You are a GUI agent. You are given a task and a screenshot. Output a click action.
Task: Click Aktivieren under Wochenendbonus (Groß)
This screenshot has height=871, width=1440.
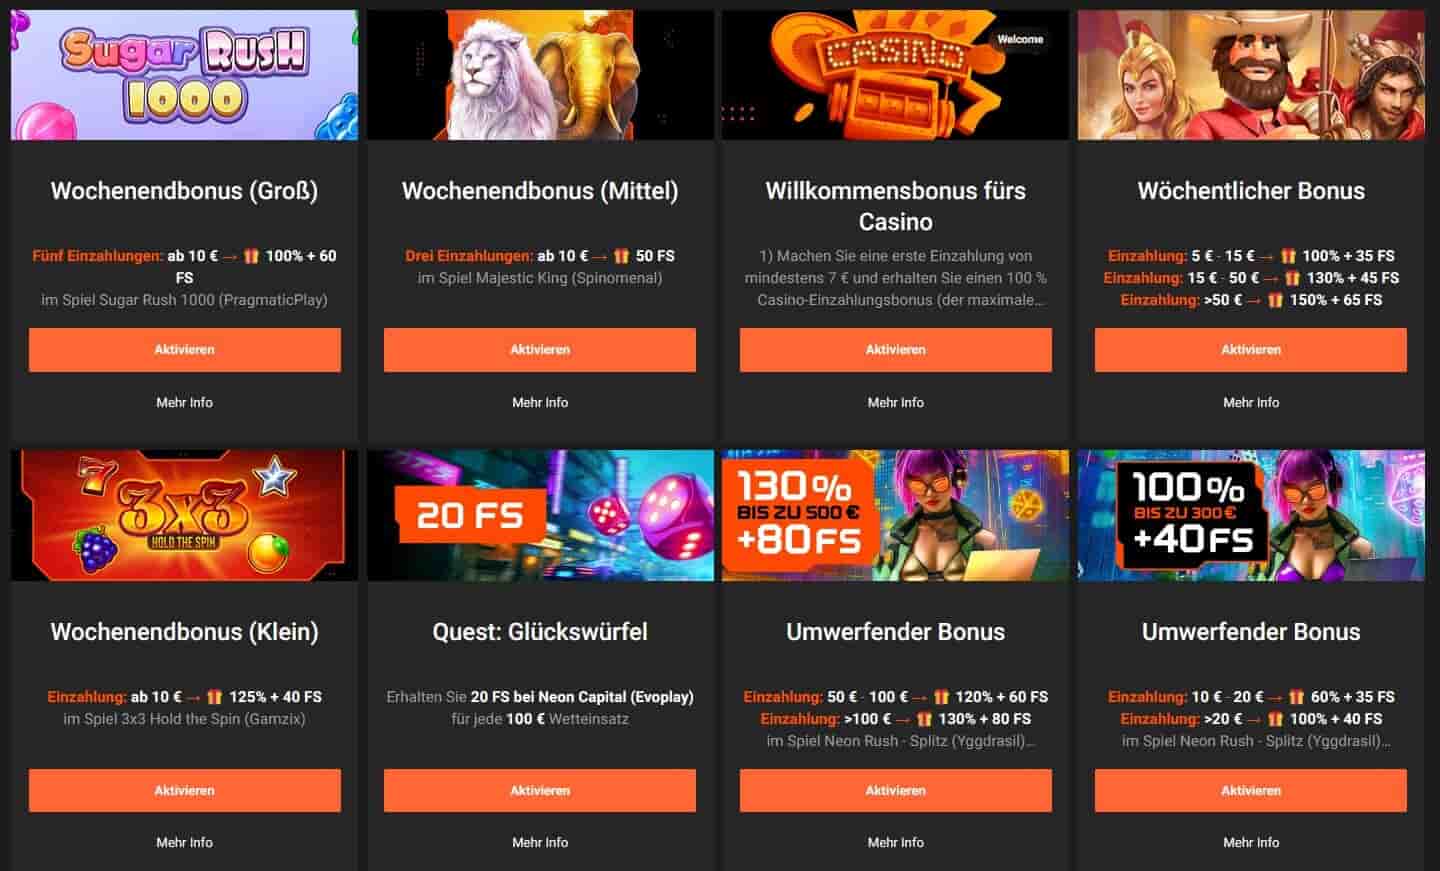[184, 350]
